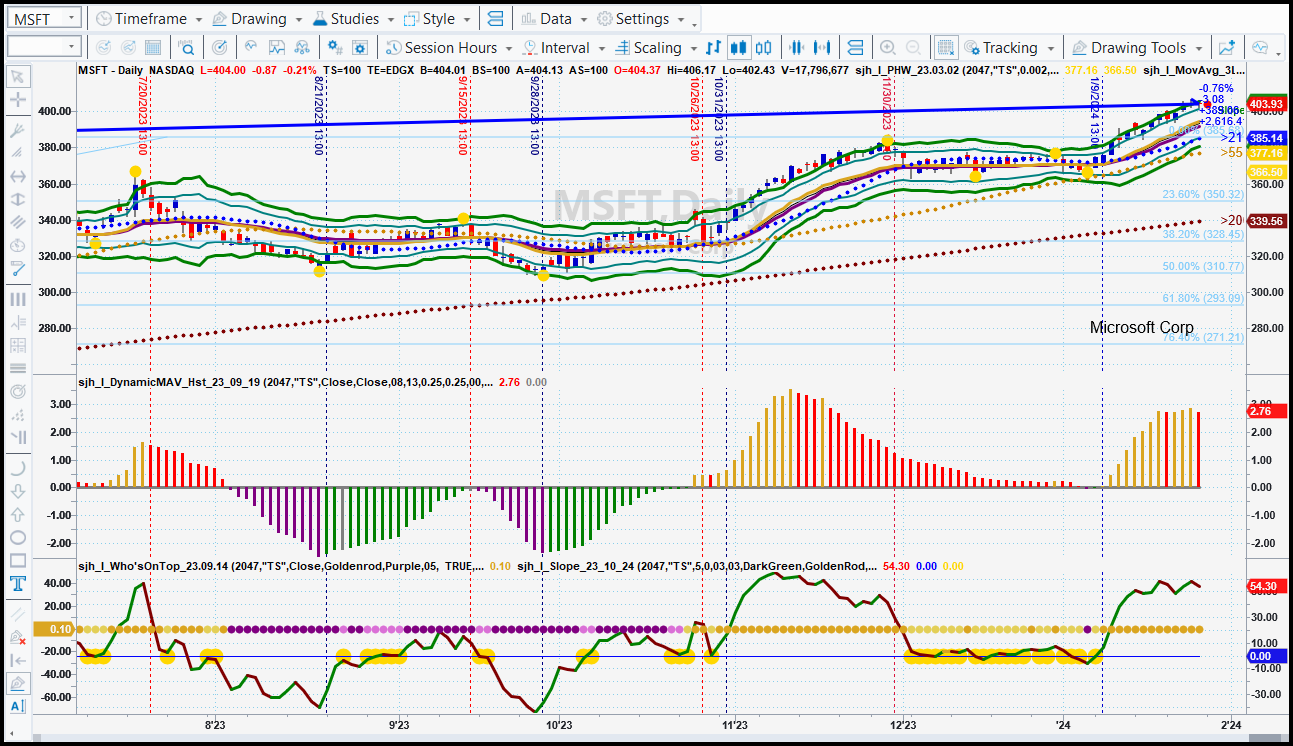Switch to OHLC bar chart style
This screenshot has height=746, width=1293.
713,47
